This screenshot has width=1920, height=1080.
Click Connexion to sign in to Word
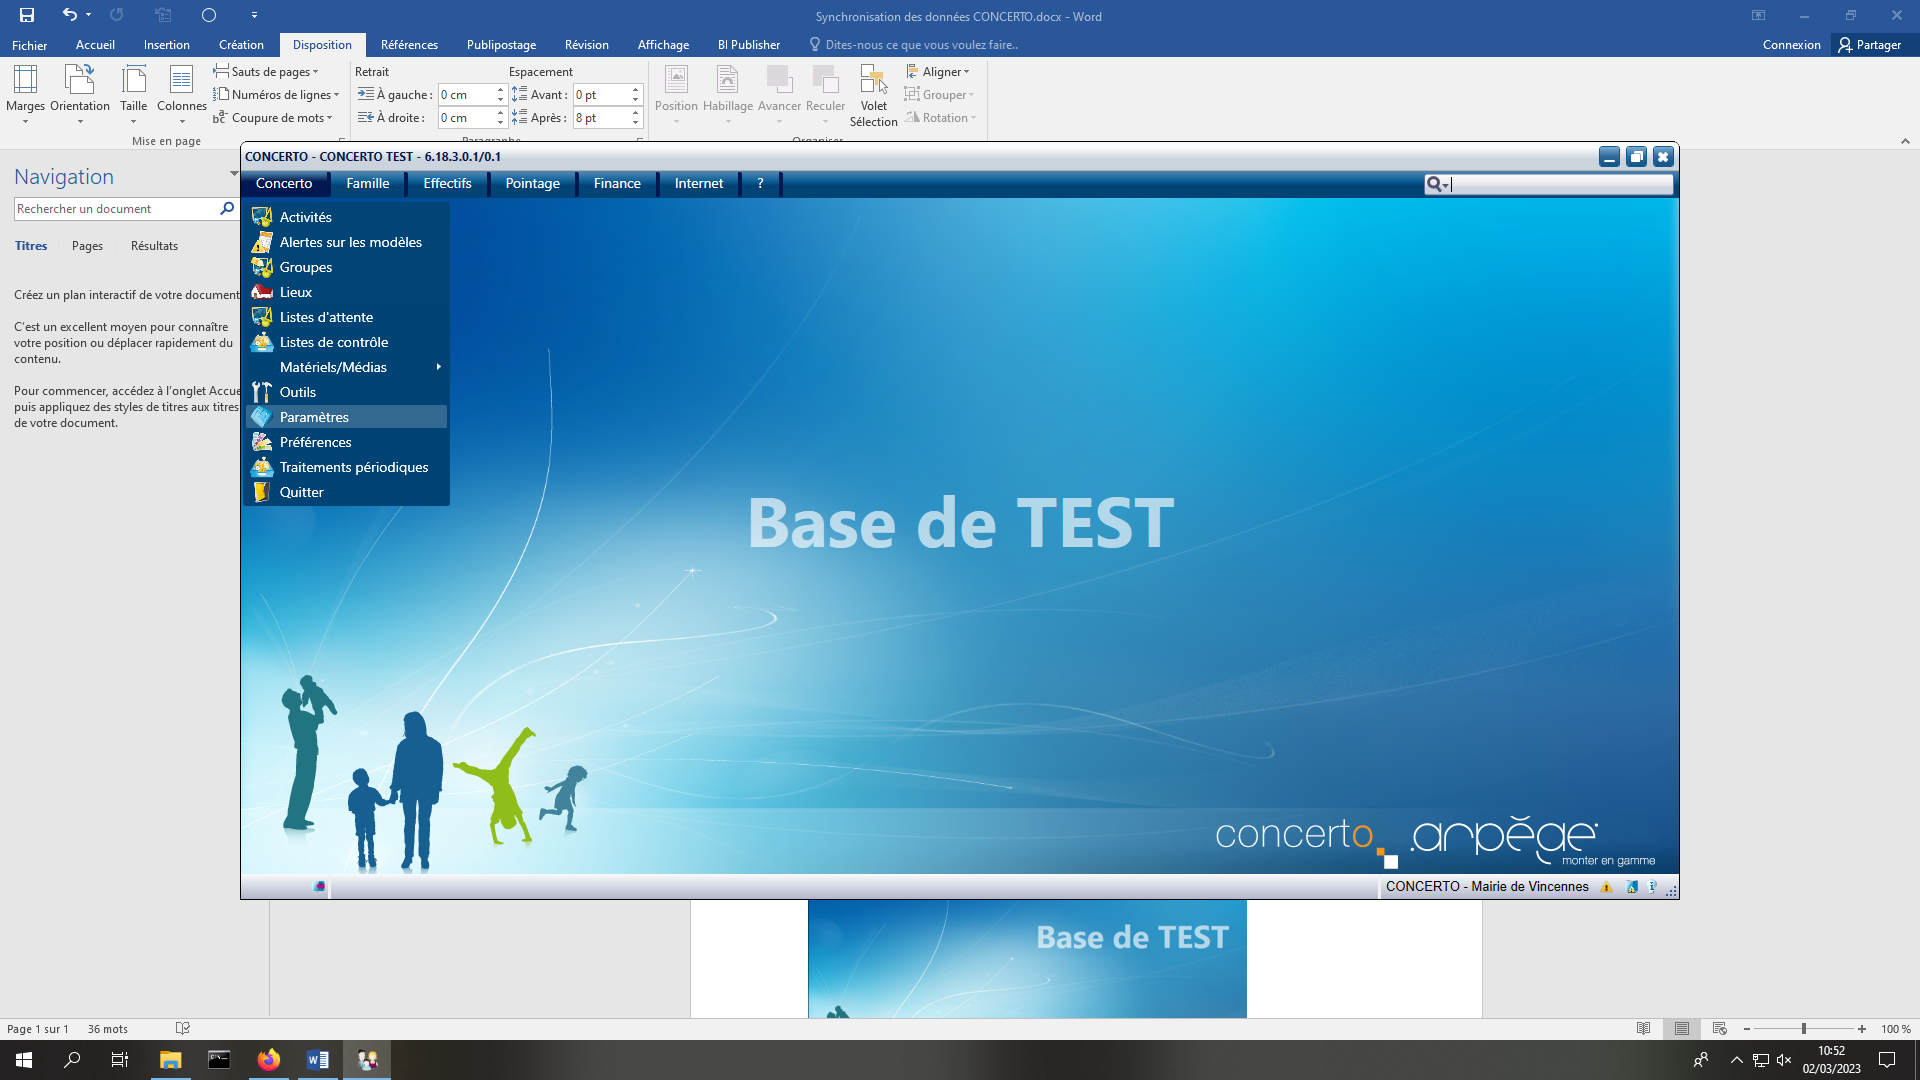[x=1792, y=45]
